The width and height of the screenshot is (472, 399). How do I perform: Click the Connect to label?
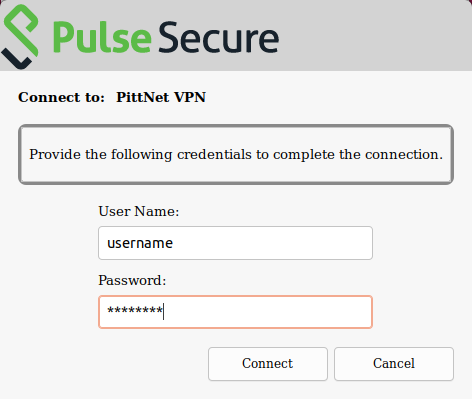(x=61, y=97)
